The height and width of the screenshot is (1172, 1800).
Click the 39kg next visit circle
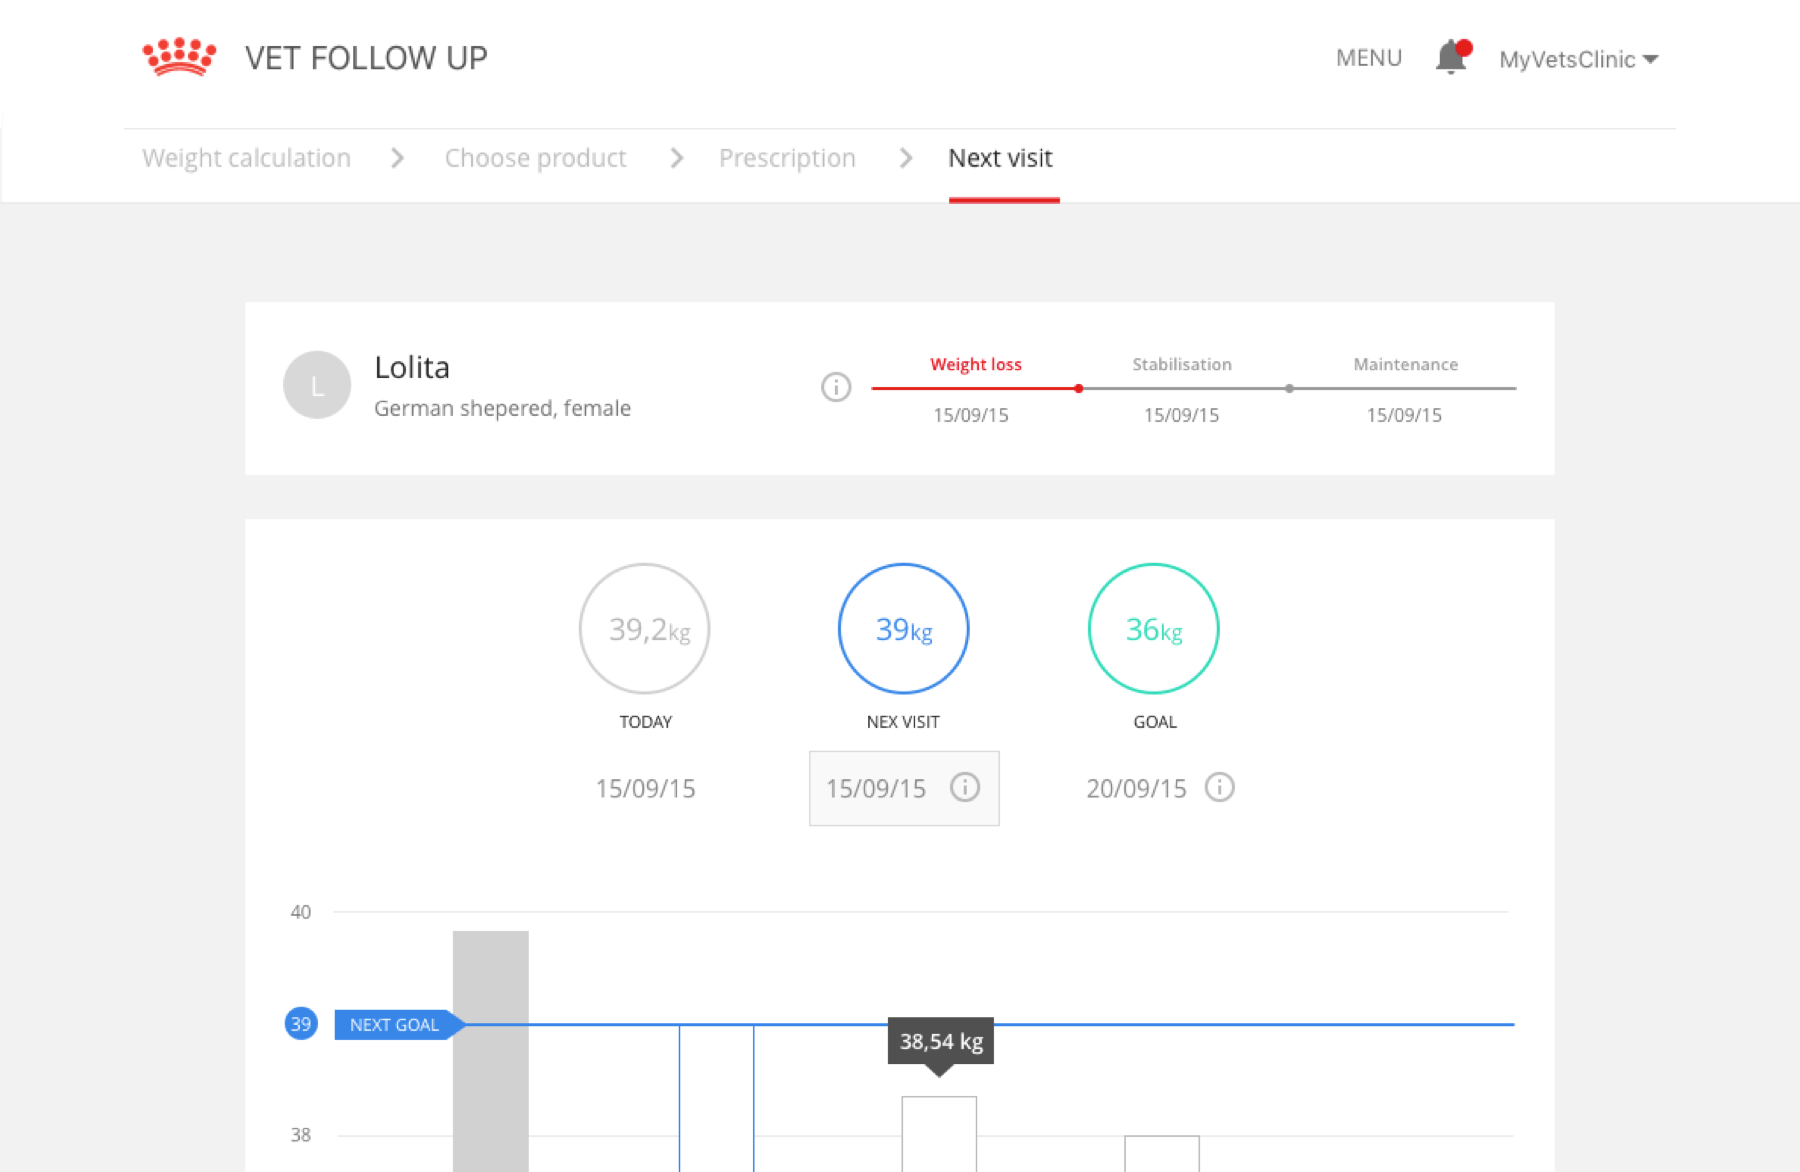coord(903,628)
